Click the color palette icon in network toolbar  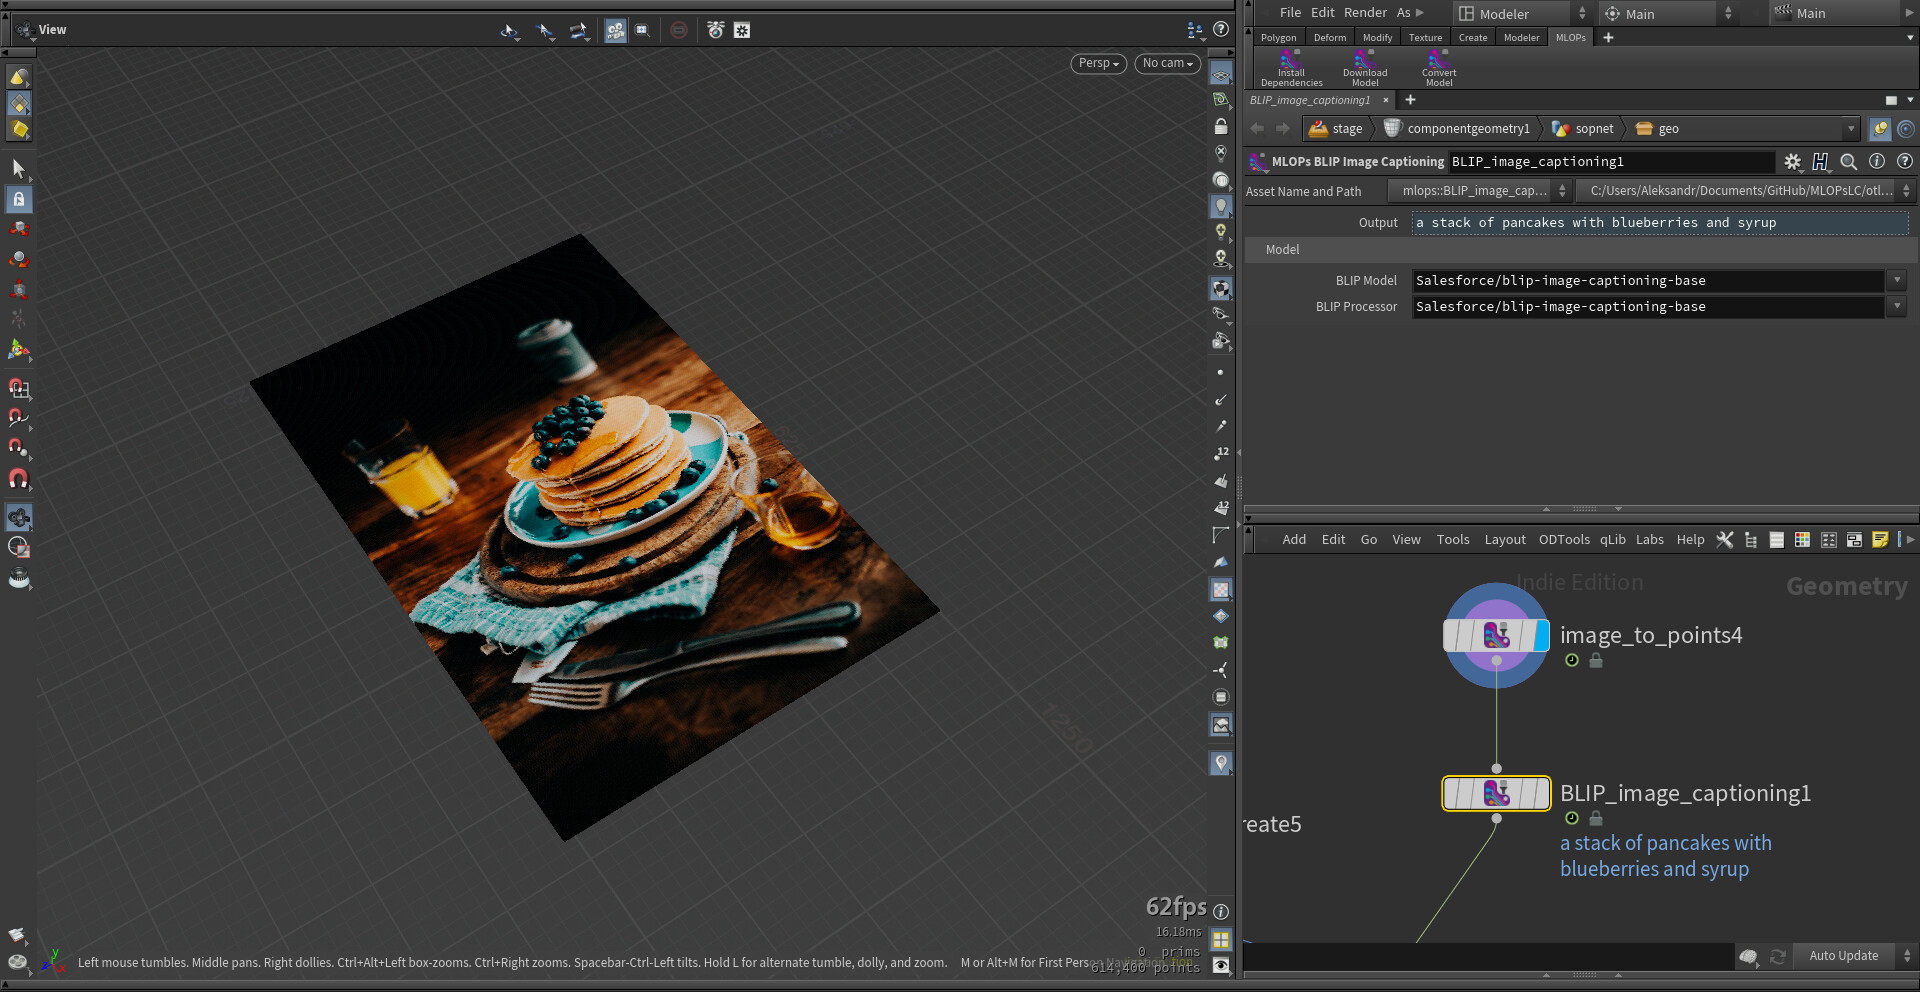click(1802, 540)
